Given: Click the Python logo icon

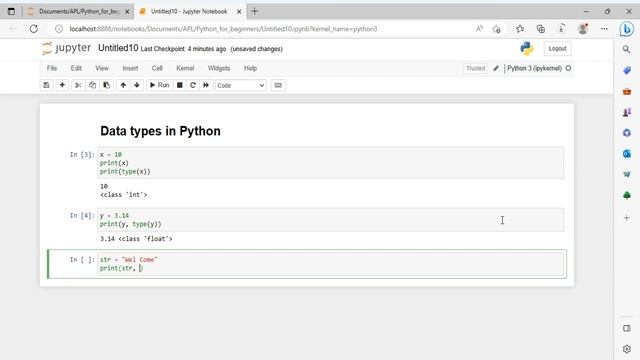Looking at the screenshot, I should click(x=527, y=49).
